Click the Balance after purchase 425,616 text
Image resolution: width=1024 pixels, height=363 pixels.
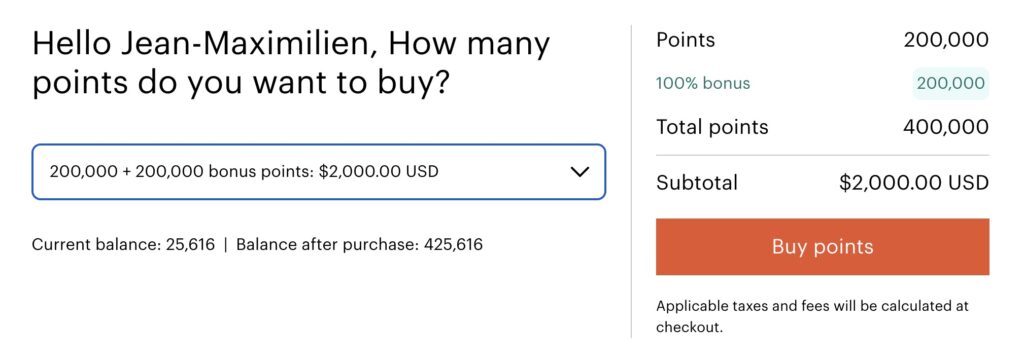point(359,245)
